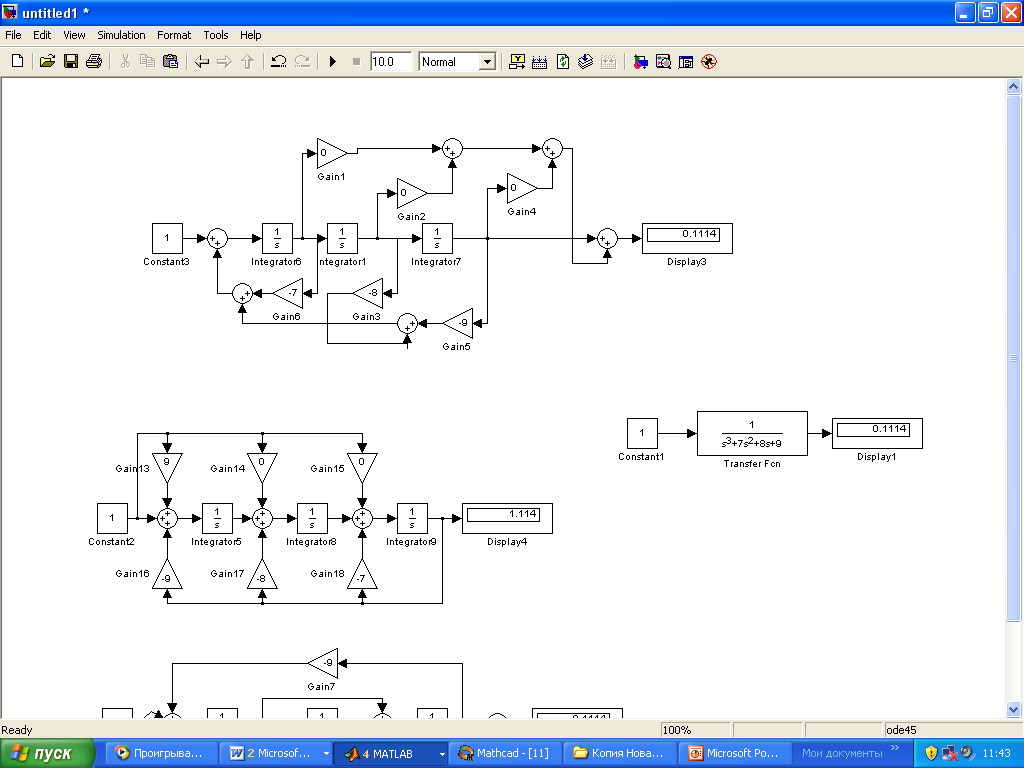
Task: Open the пуск Start button
Action: pyautogui.click(x=47, y=754)
